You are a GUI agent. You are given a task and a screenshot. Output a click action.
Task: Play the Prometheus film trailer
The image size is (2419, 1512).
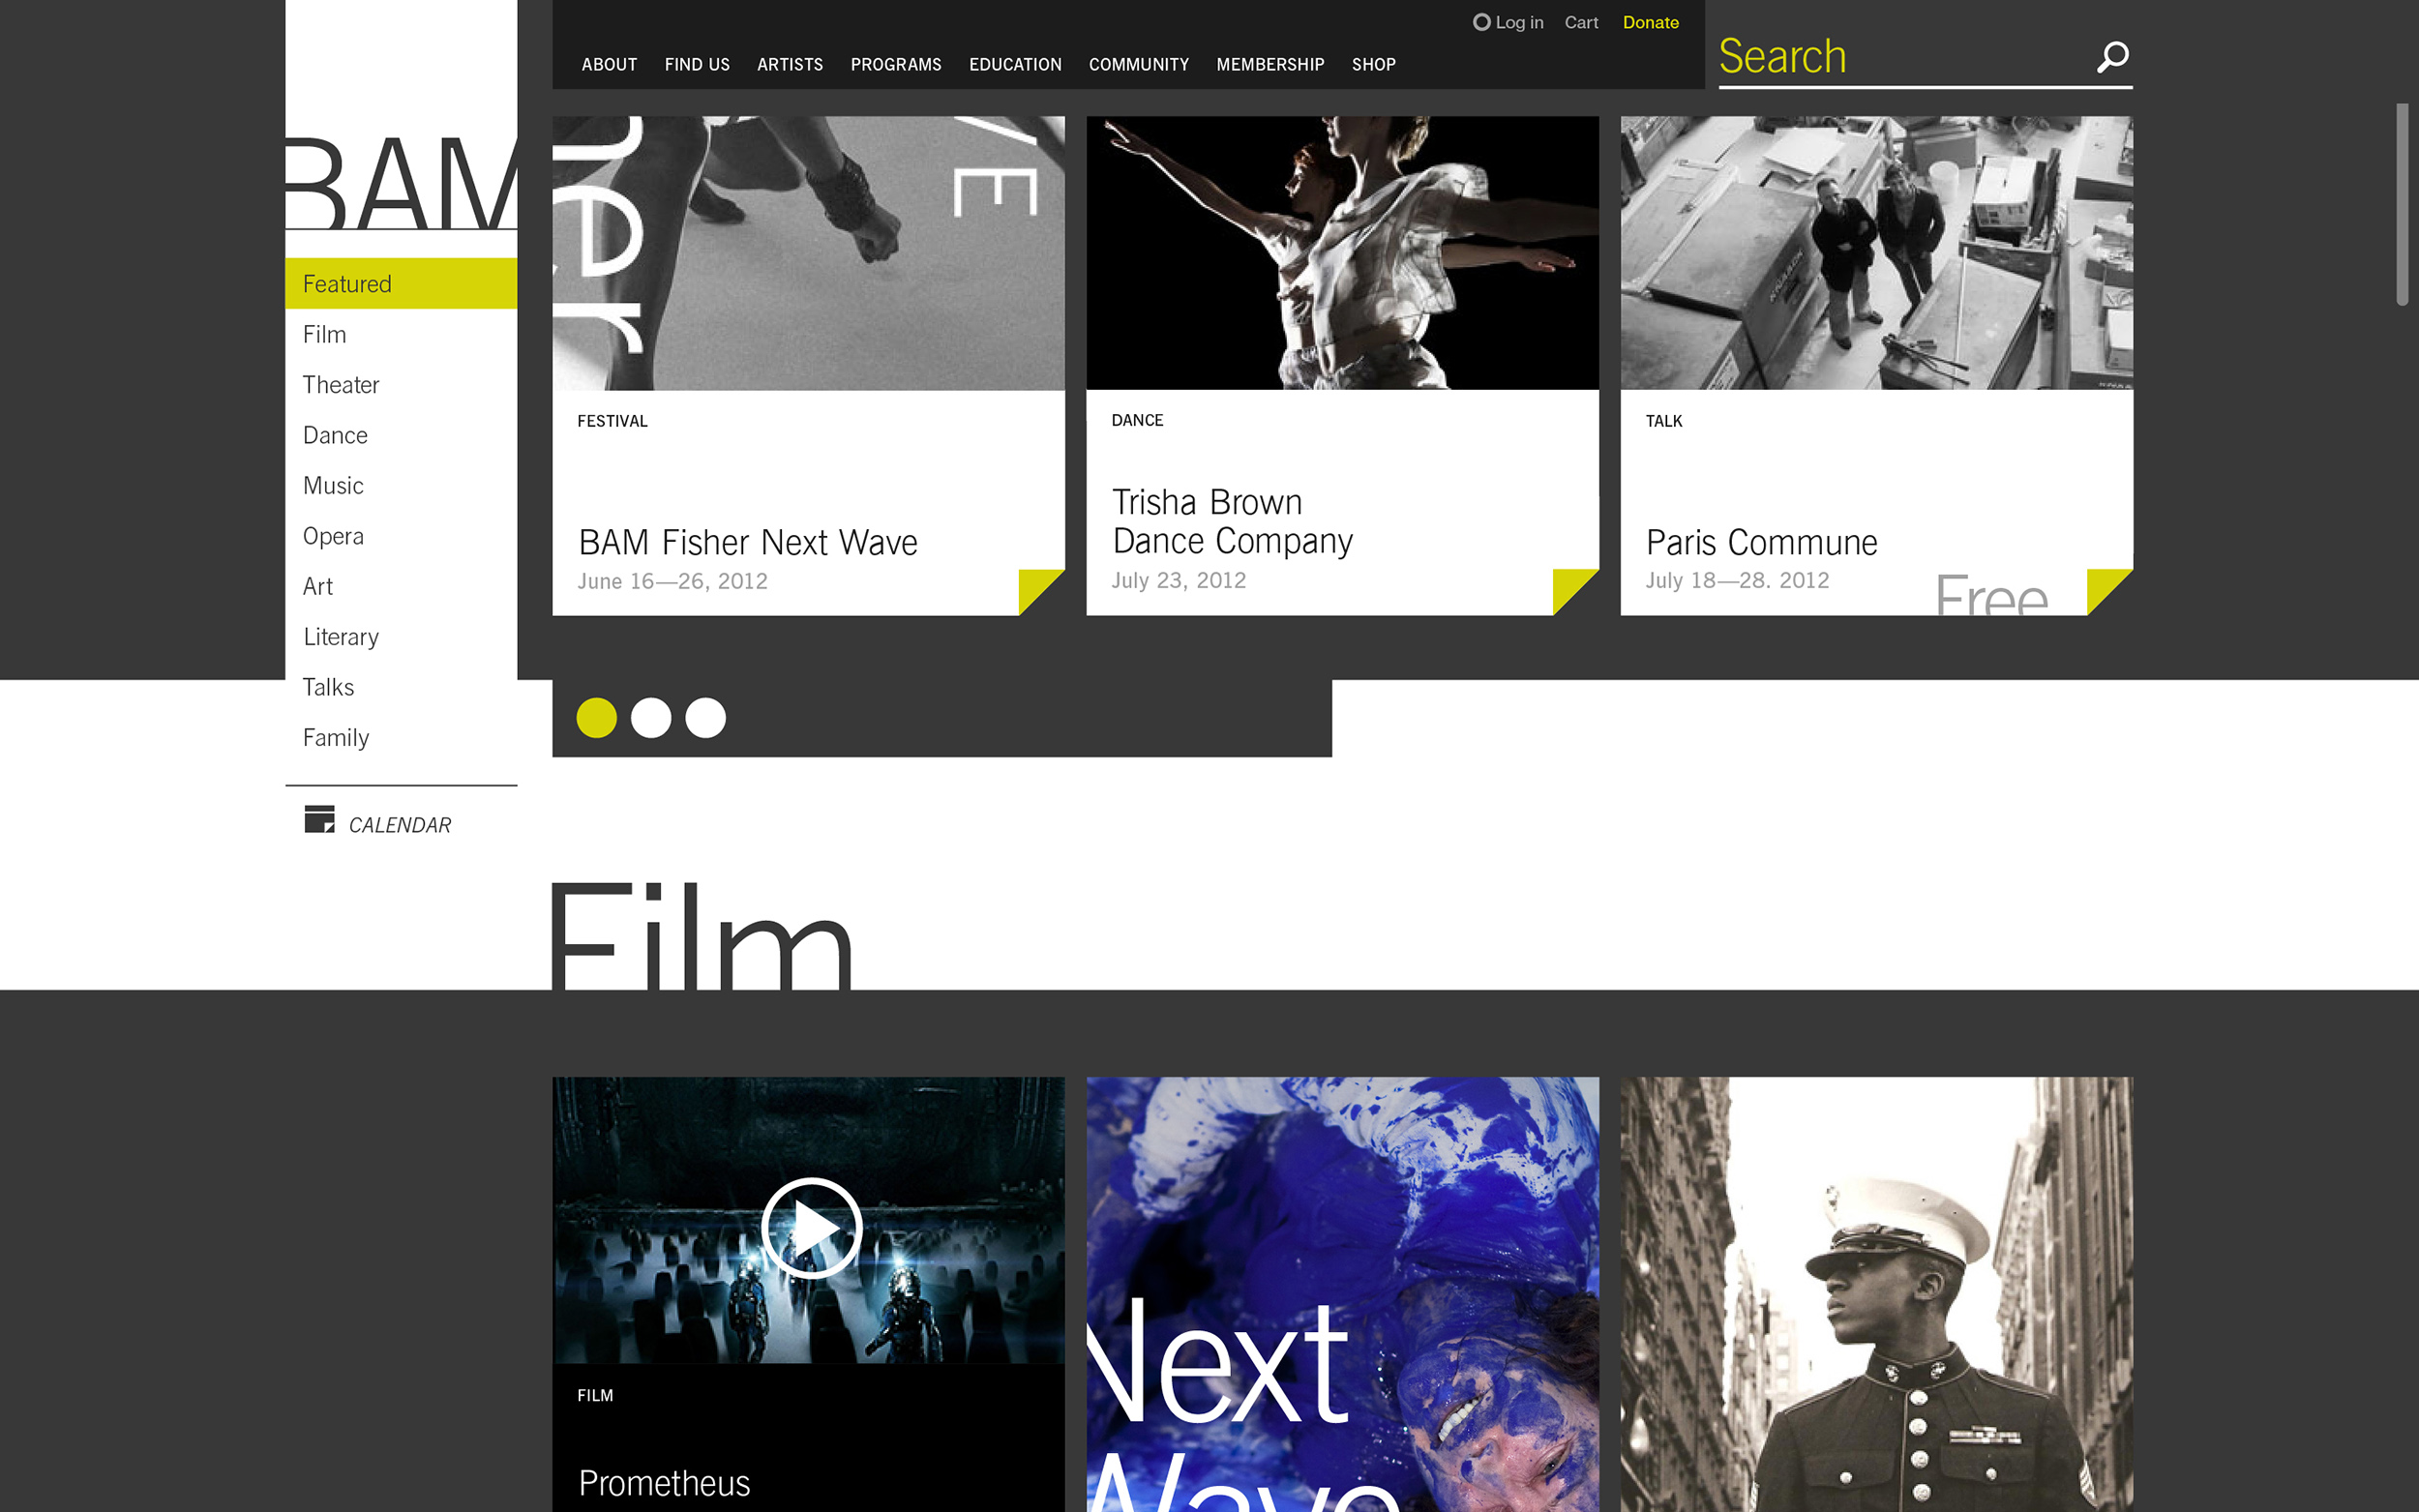click(811, 1227)
